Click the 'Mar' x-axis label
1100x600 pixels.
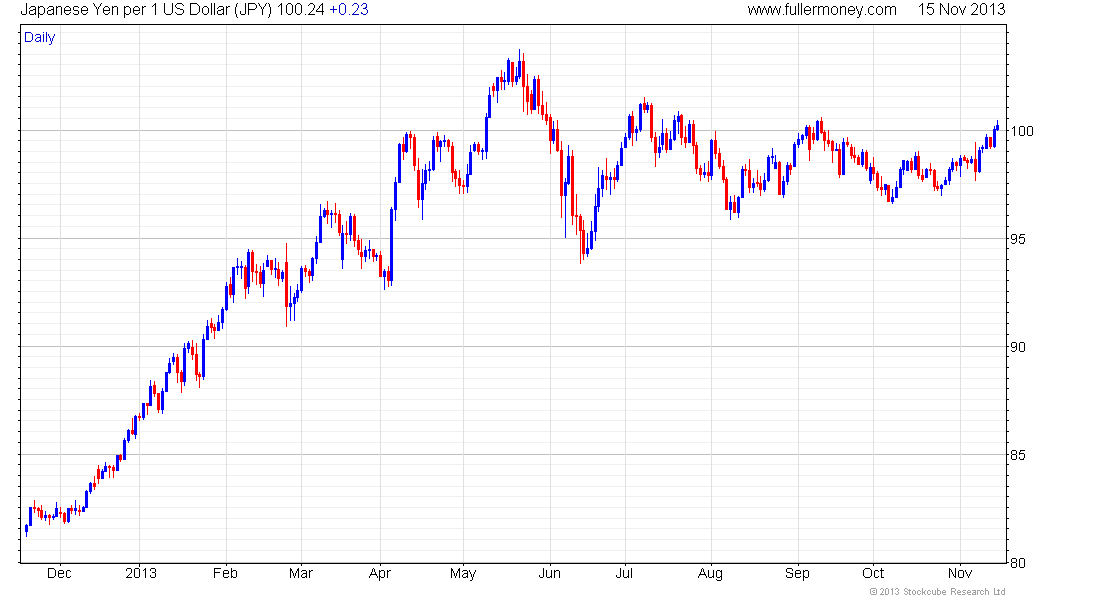[301, 573]
